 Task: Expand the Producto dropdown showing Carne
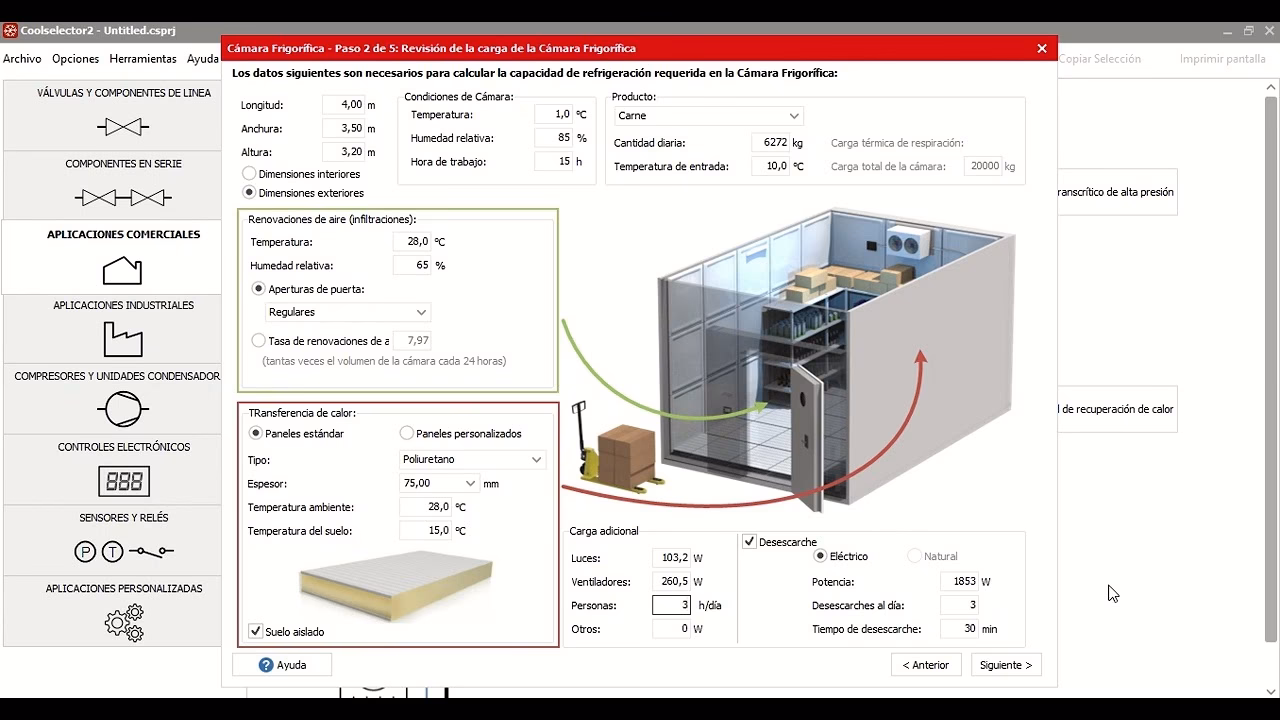(708, 116)
